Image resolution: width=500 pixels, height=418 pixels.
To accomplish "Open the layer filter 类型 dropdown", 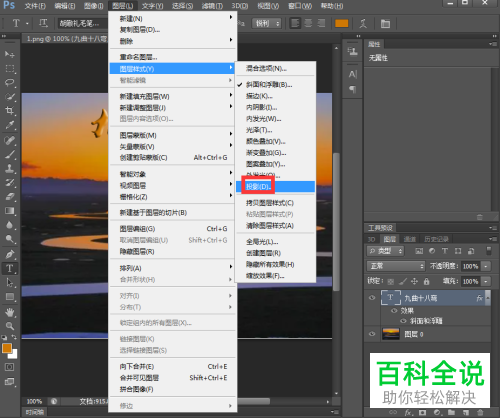I will coord(385,251).
